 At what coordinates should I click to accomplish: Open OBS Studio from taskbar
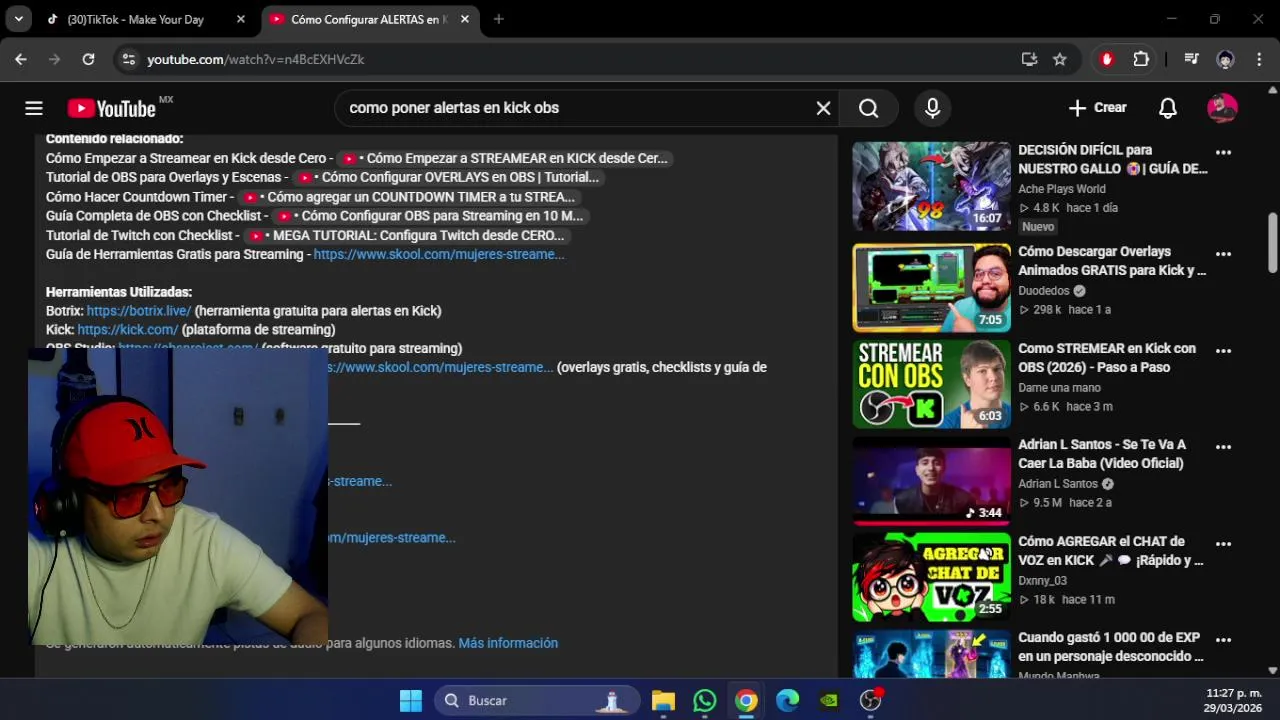[x=871, y=700]
